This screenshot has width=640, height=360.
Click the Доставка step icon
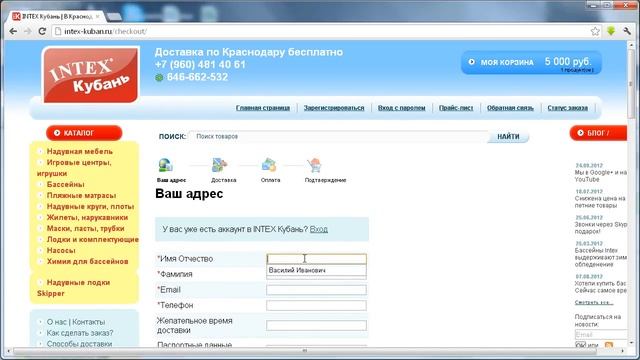tap(220, 165)
